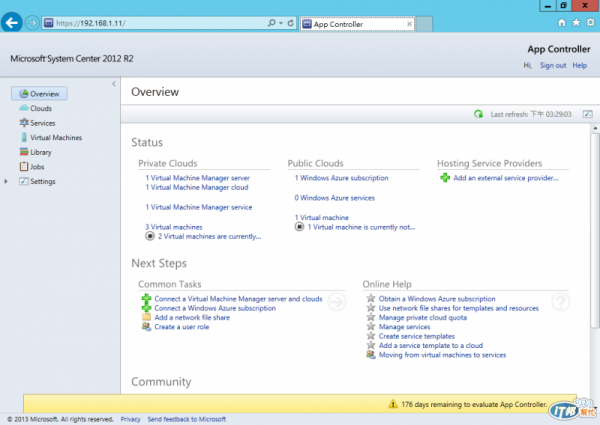Click Send feedback to Microsoft link
This screenshot has height=425, width=600.
pyautogui.click(x=187, y=419)
